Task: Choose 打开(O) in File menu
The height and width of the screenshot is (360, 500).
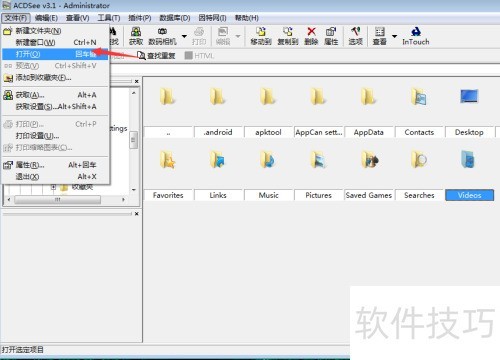Action: tap(55, 54)
